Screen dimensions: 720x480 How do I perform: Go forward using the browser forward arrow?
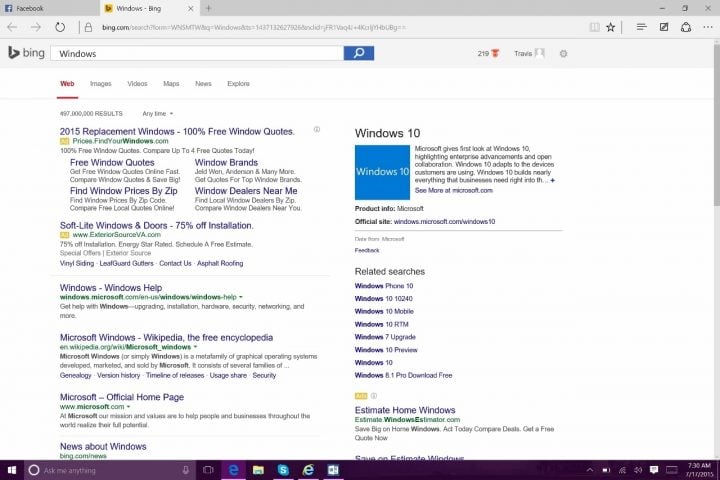pyautogui.click(x=36, y=27)
